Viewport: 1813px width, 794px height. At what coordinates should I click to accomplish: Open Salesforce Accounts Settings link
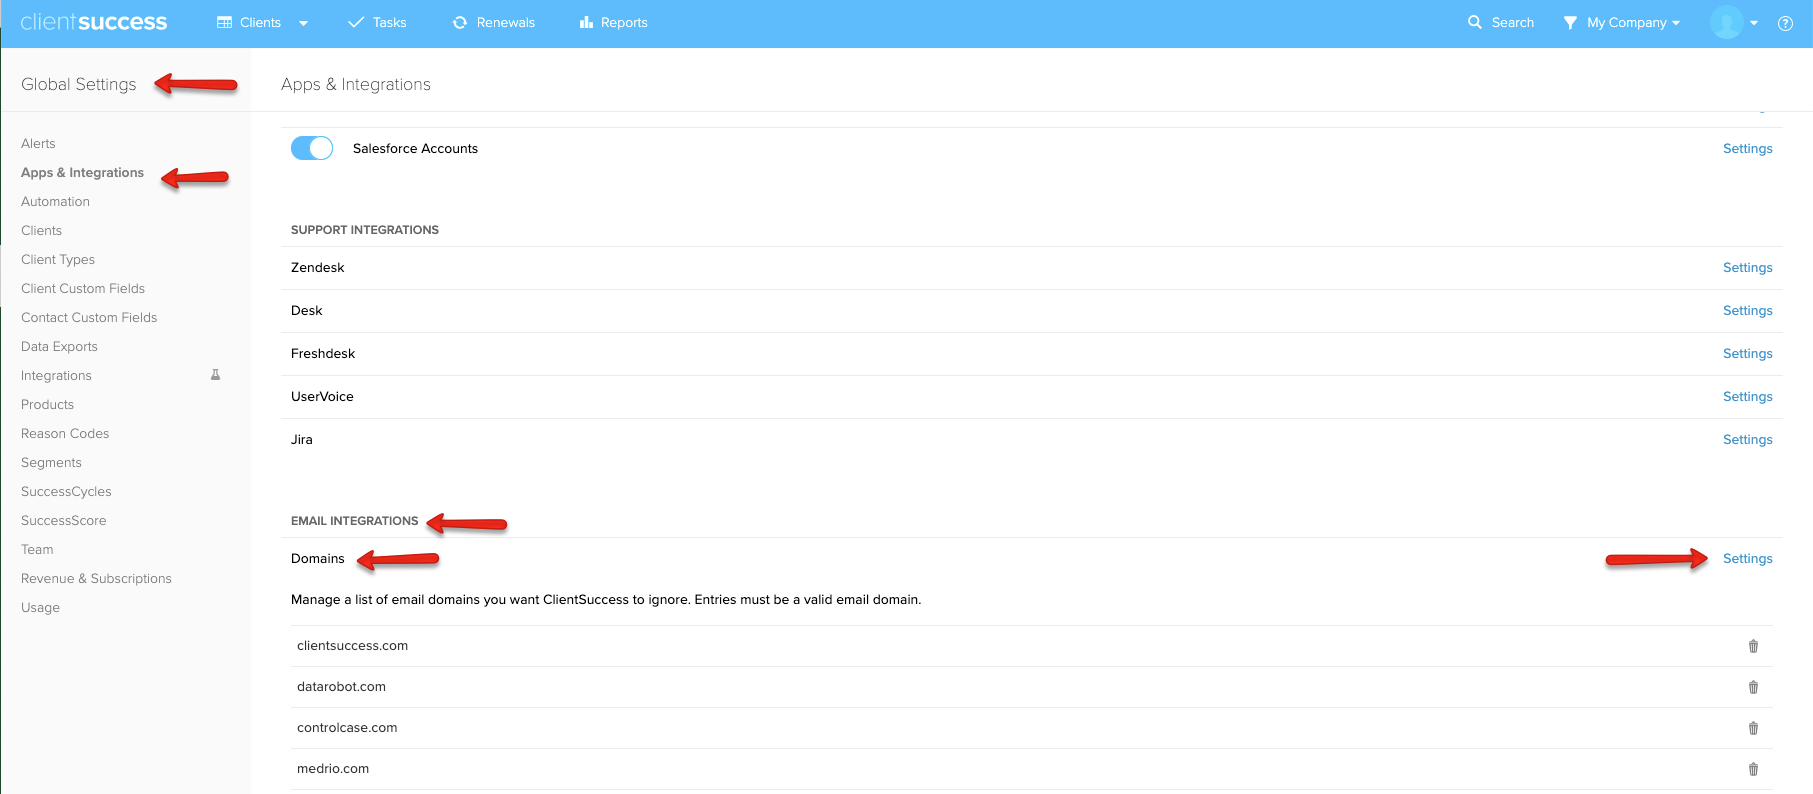[x=1747, y=148]
